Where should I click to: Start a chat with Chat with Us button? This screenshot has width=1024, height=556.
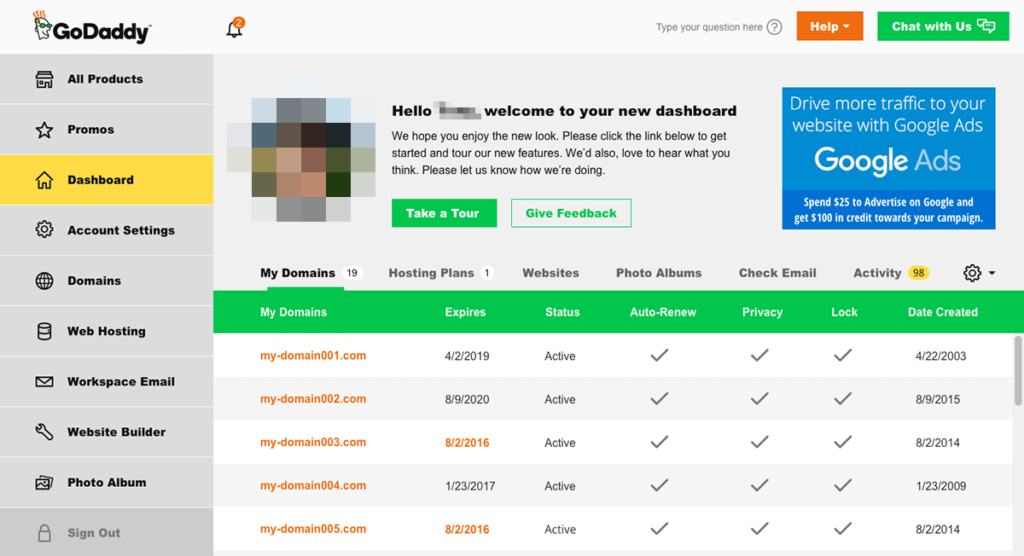(943, 26)
